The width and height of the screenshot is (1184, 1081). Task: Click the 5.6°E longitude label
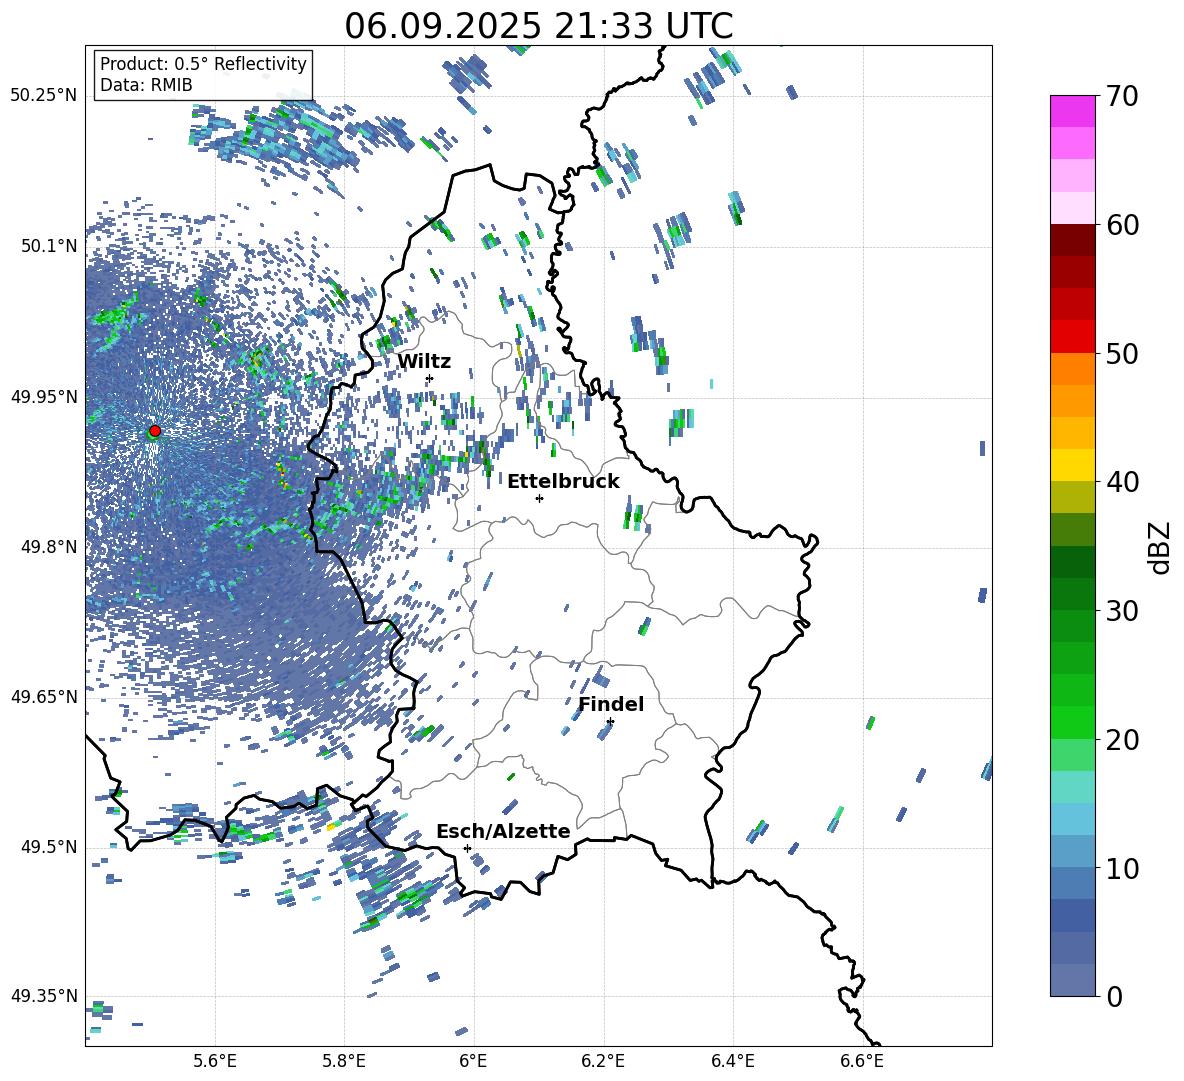[x=215, y=1061]
